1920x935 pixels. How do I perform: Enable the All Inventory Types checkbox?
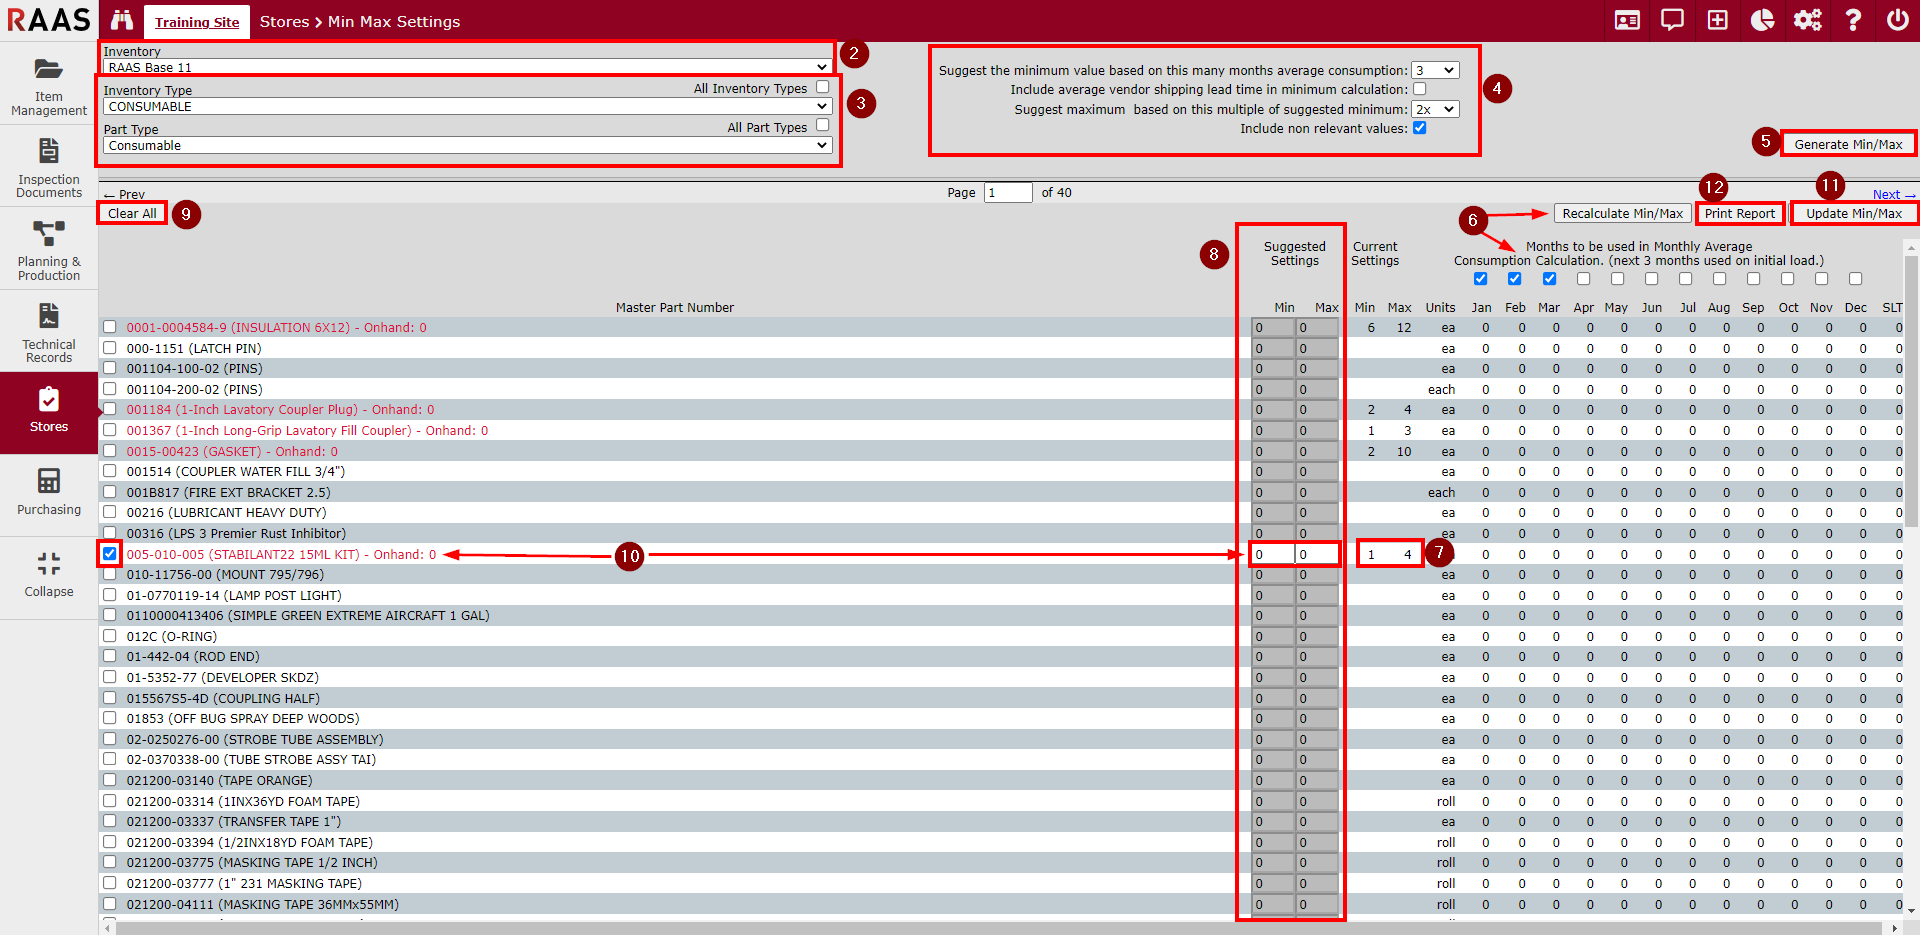coord(822,87)
